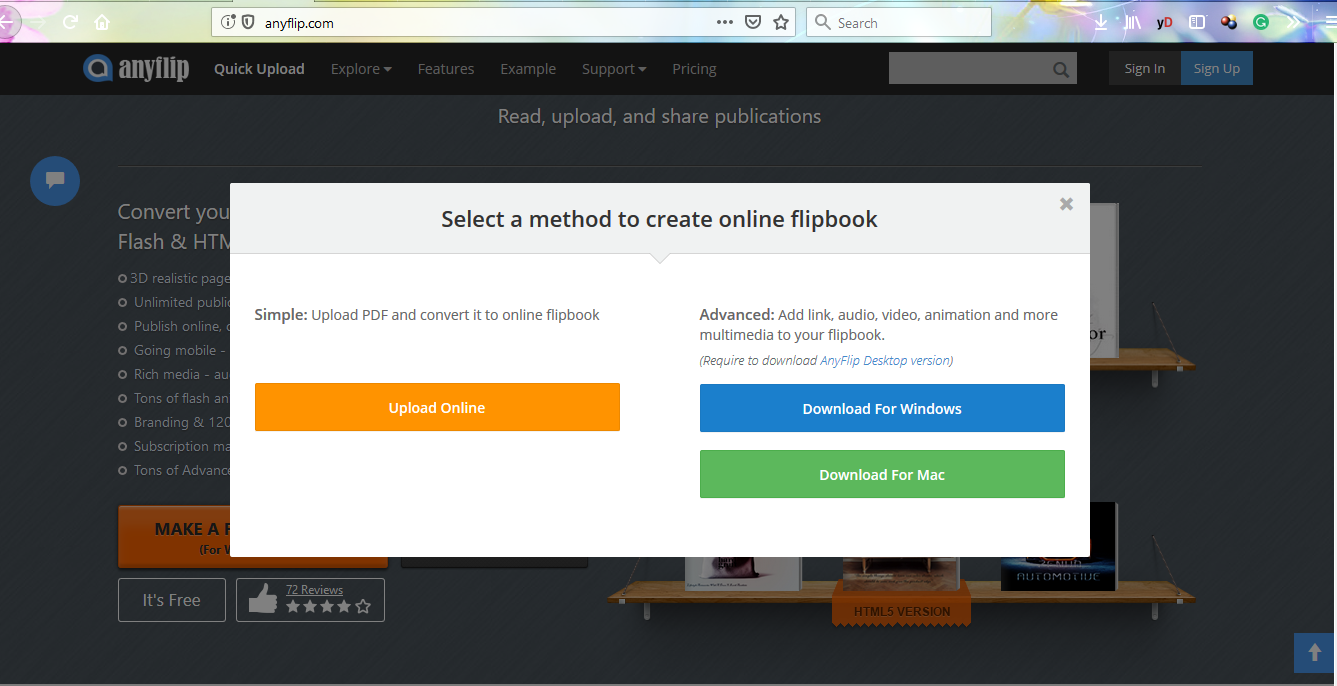Click the thumbs-up reviews icon
The height and width of the screenshot is (686, 1337).
tap(263, 599)
